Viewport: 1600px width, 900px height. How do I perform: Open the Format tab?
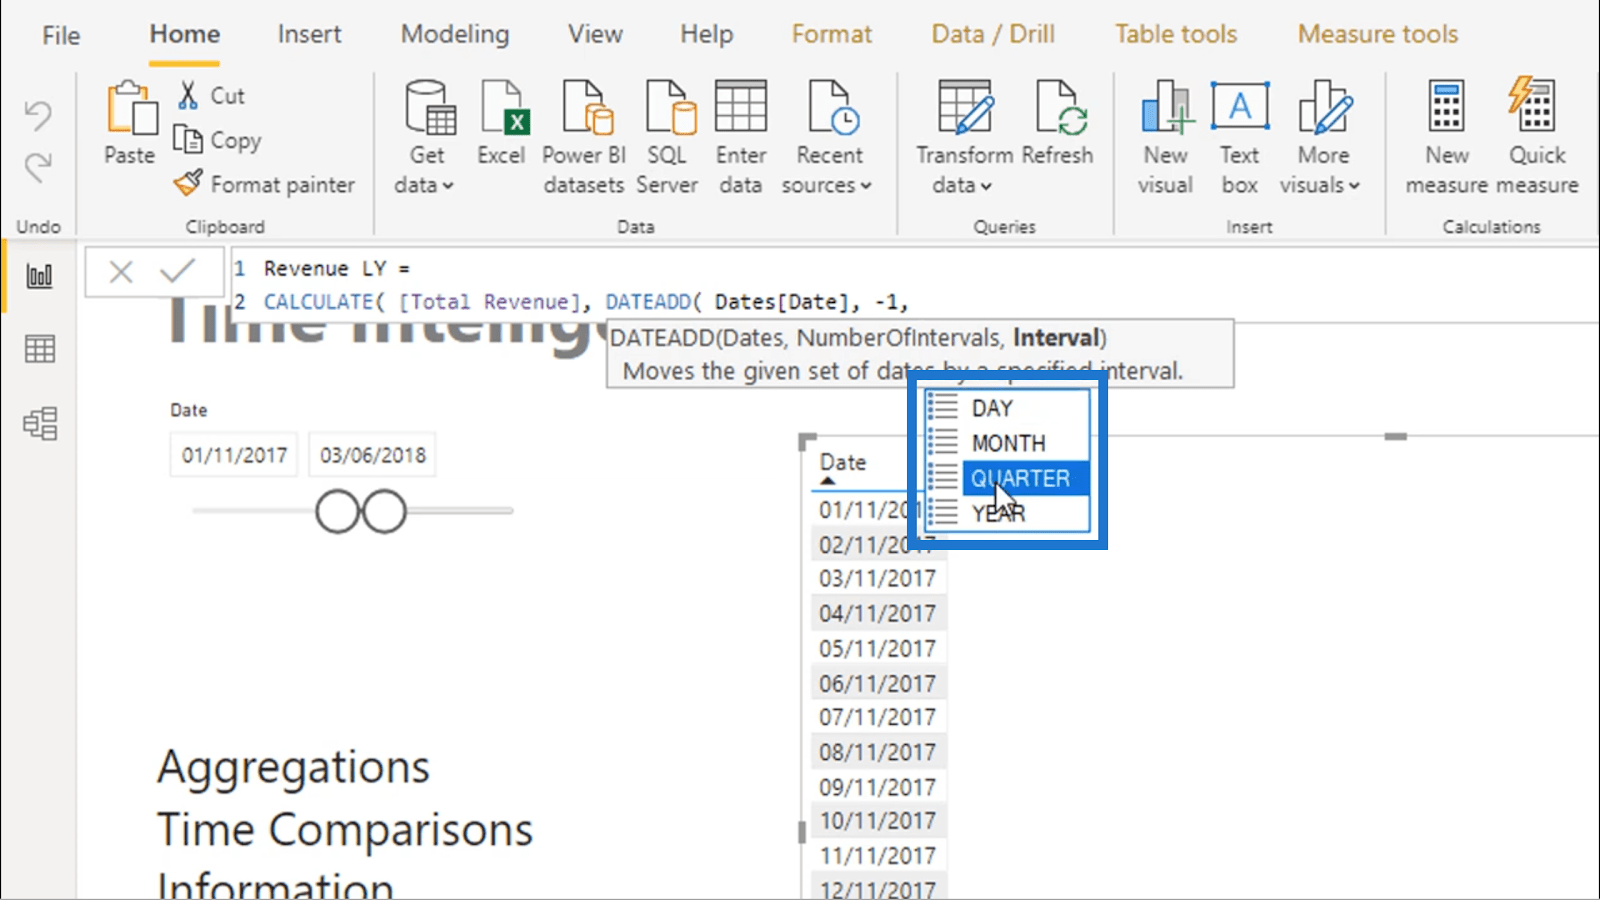(x=832, y=34)
